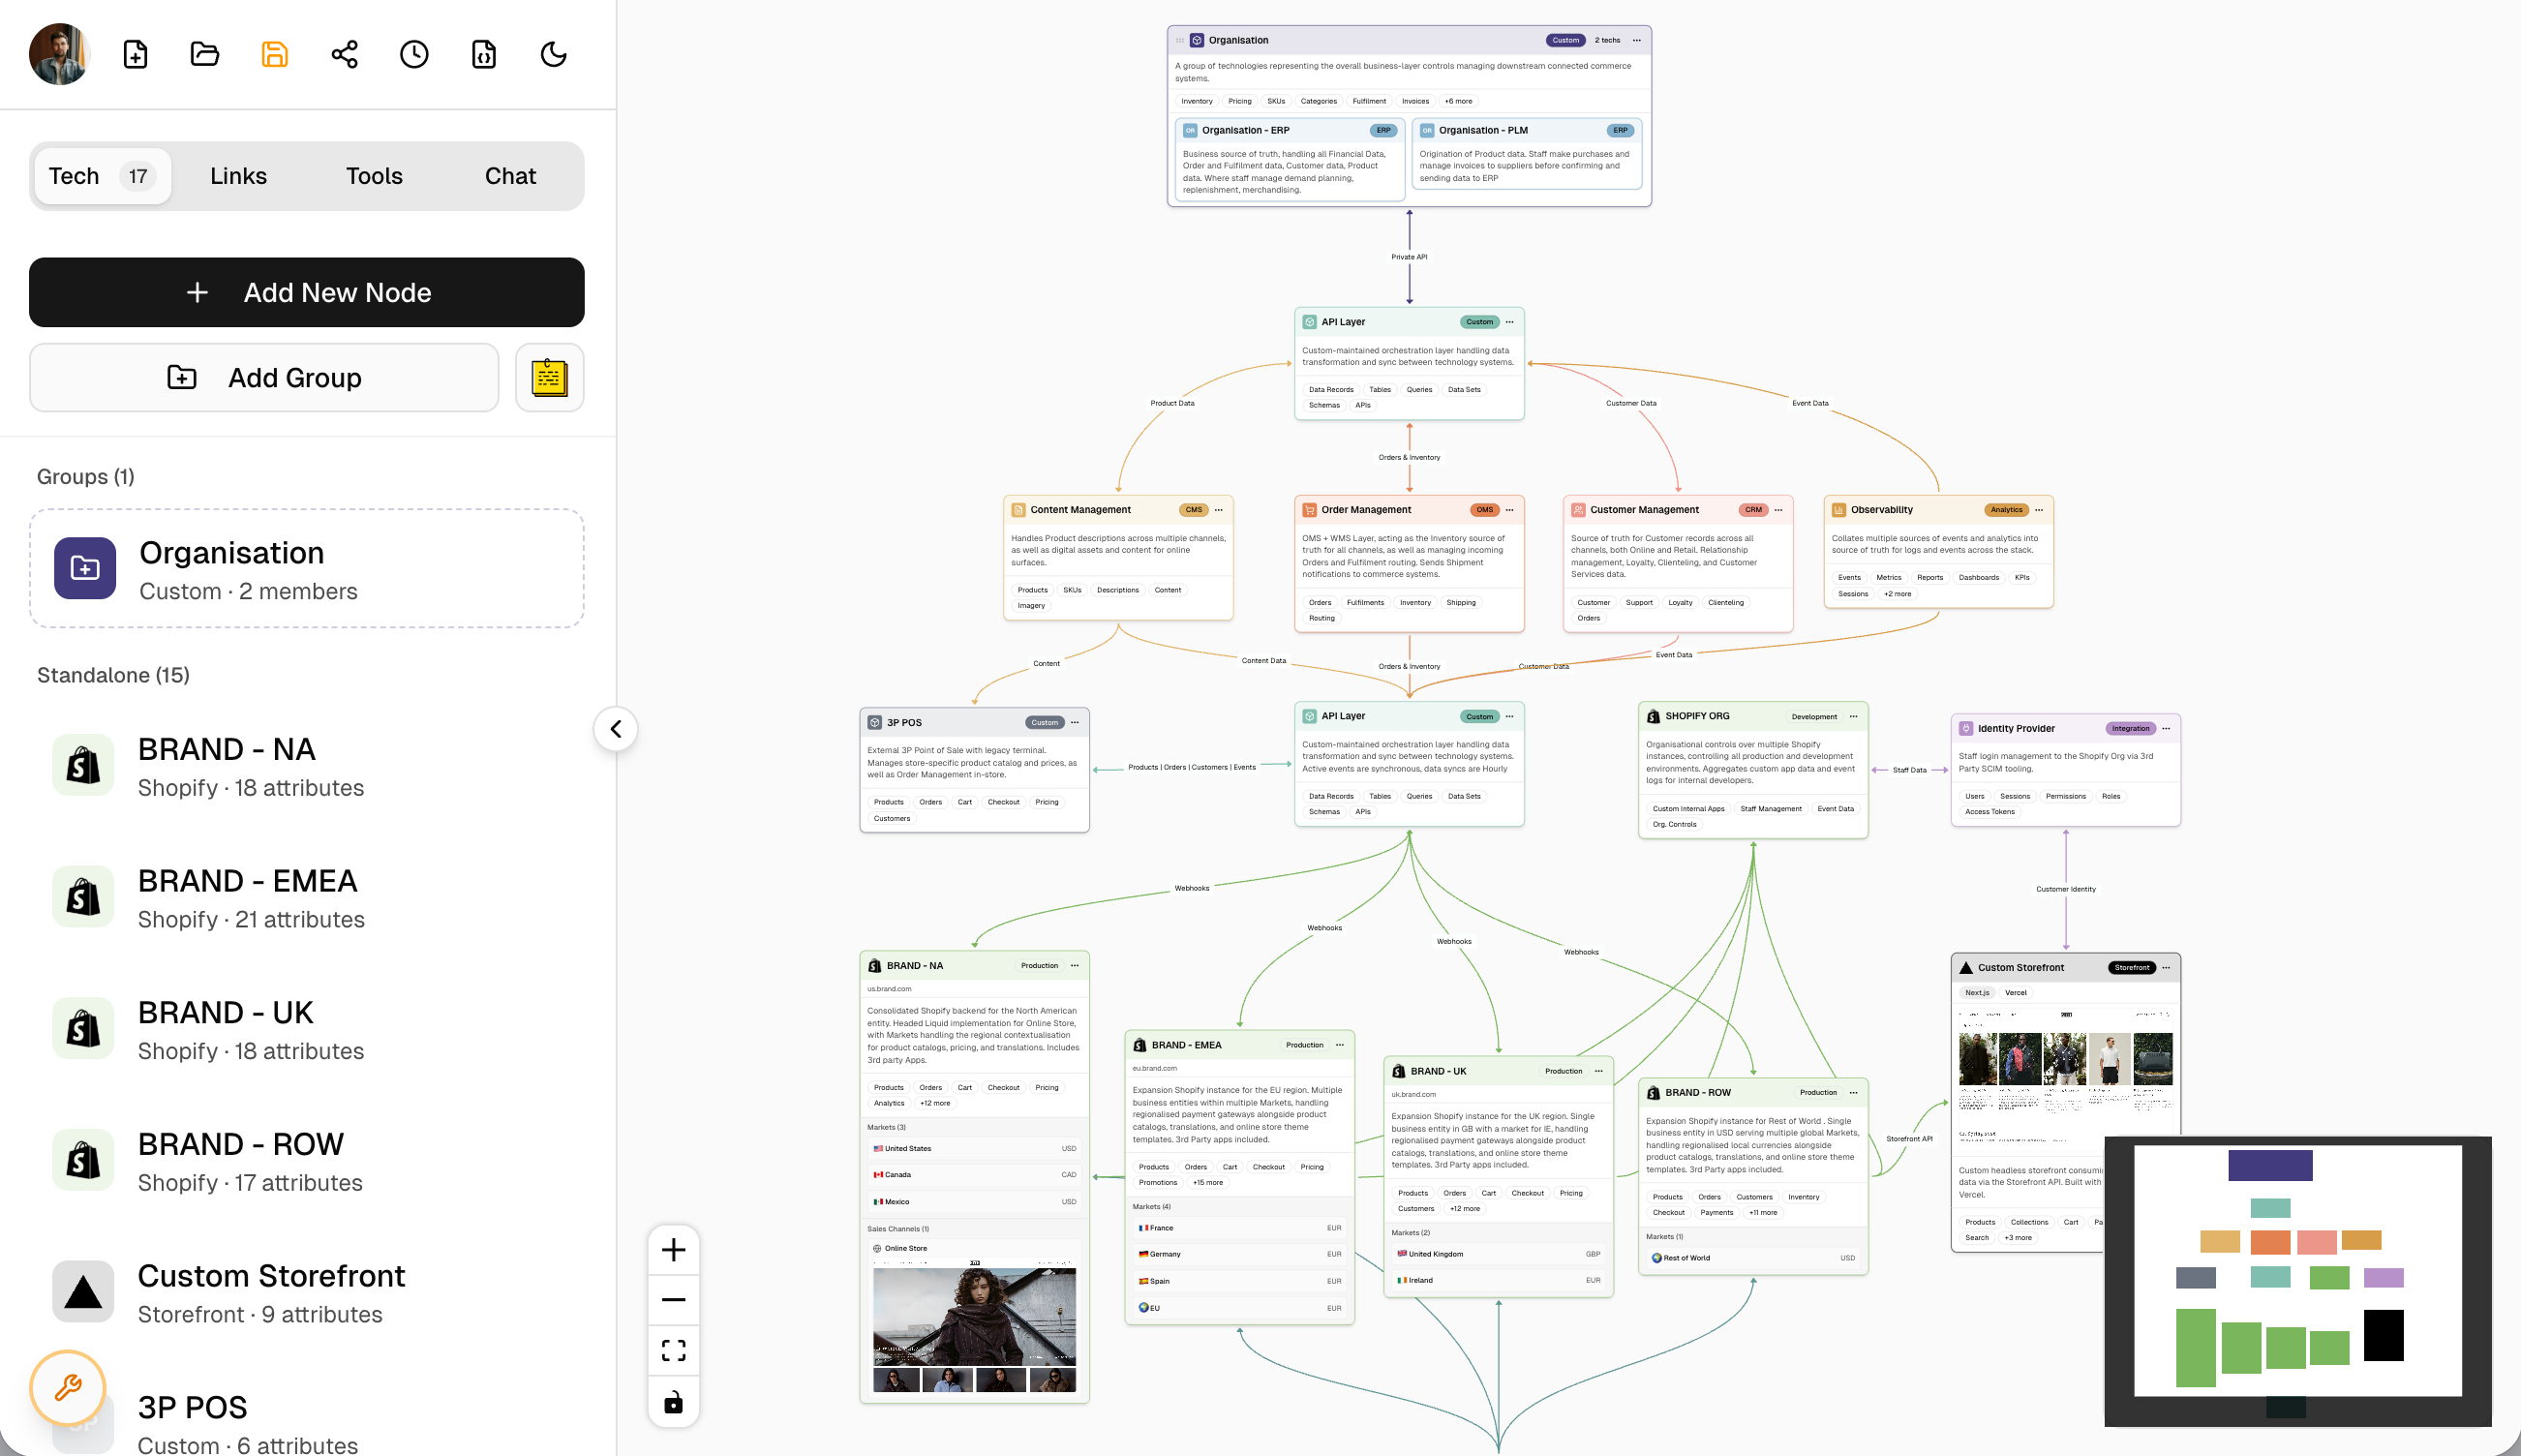Click the orange wrench button
Viewport: 2521px width, 1456px height.
tap(68, 1387)
